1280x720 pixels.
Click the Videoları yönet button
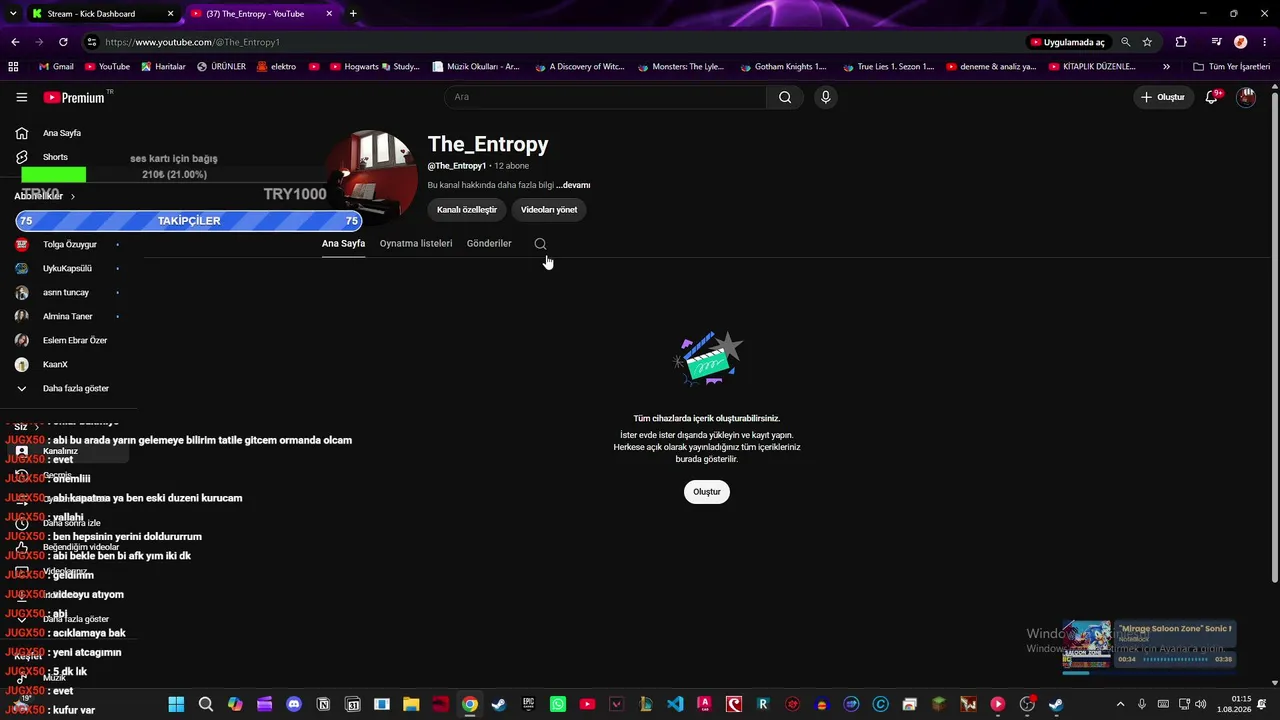click(x=549, y=210)
